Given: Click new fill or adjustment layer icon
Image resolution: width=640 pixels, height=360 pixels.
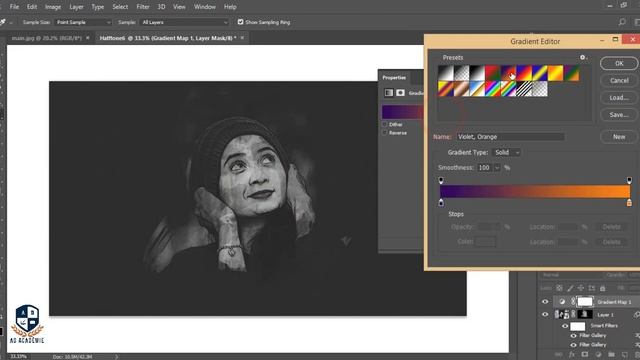Looking at the screenshot, I should pyautogui.click(x=598, y=355).
